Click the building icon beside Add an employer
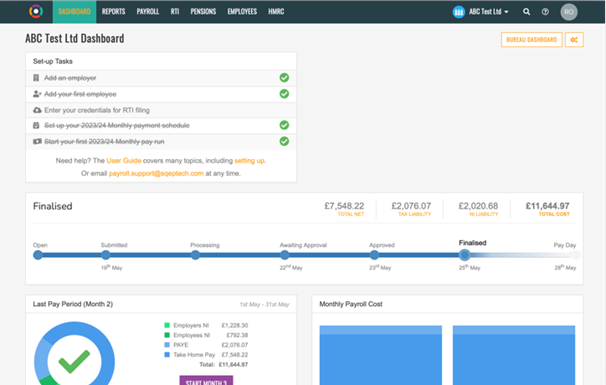 tap(36, 78)
